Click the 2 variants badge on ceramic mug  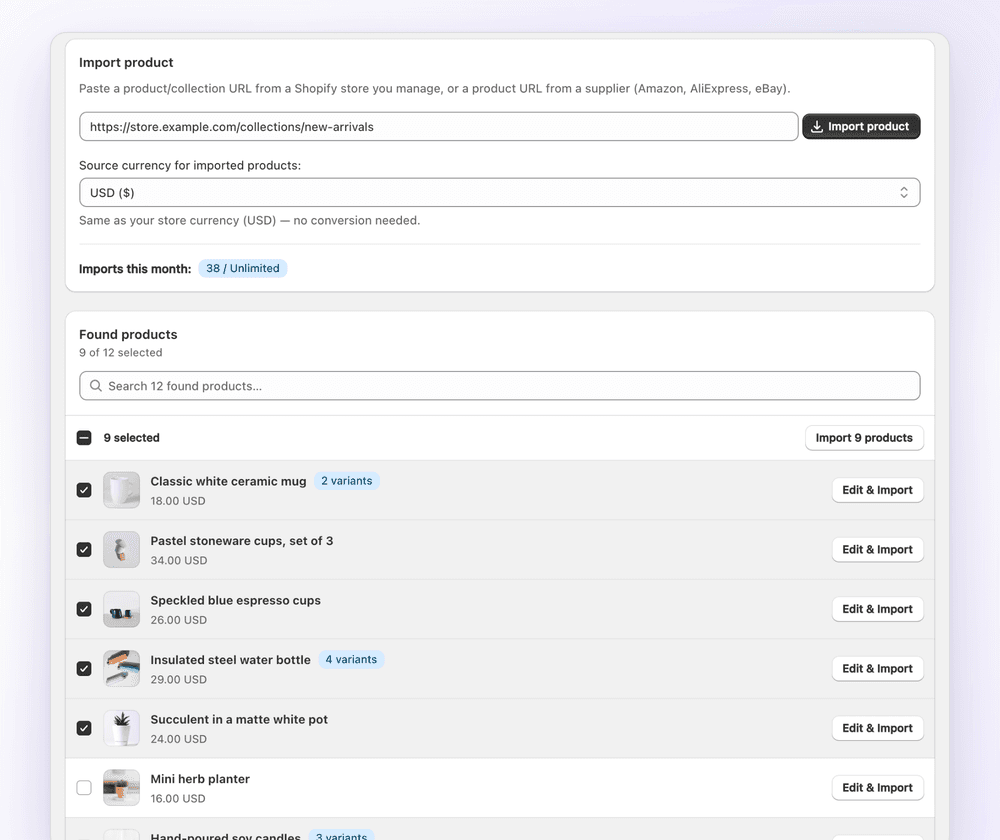pyautogui.click(x=346, y=481)
